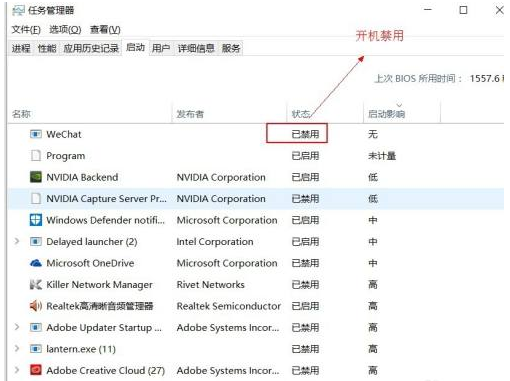Maximize the Task Manager window
The width and height of the screenshot is (510, 381).
pyautogui.click(x=463, y=10)
